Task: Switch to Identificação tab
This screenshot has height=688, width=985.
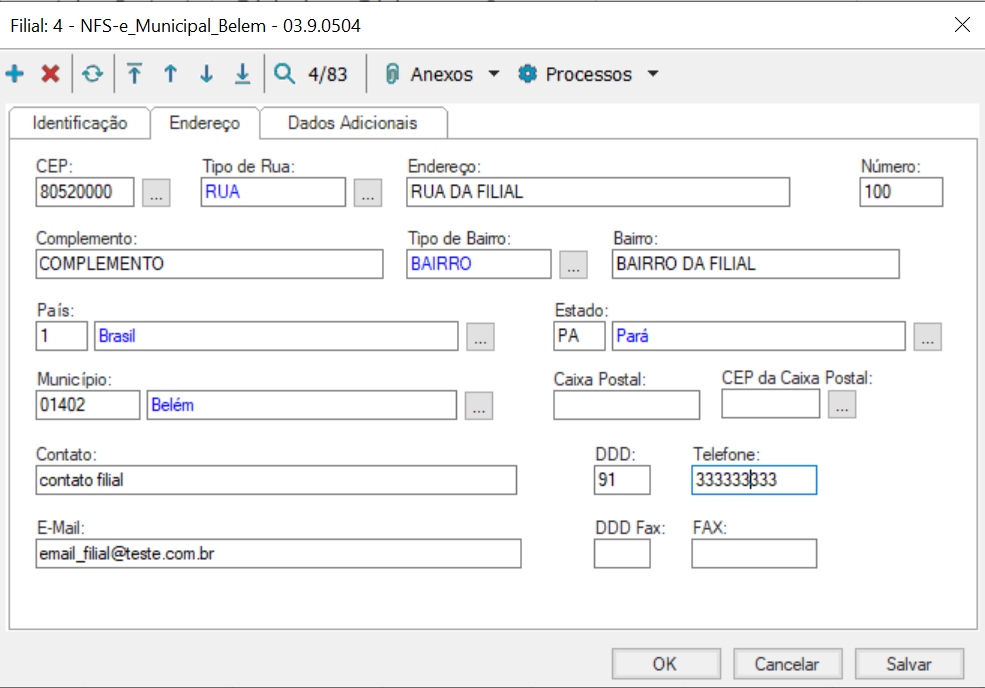Action: click(80, 123)
